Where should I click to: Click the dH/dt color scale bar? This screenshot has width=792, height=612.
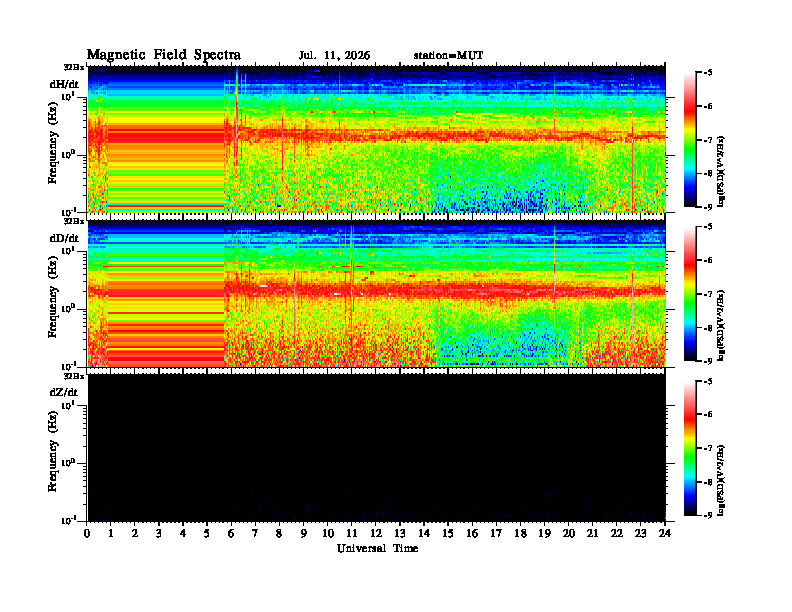(x=689, y=140)
